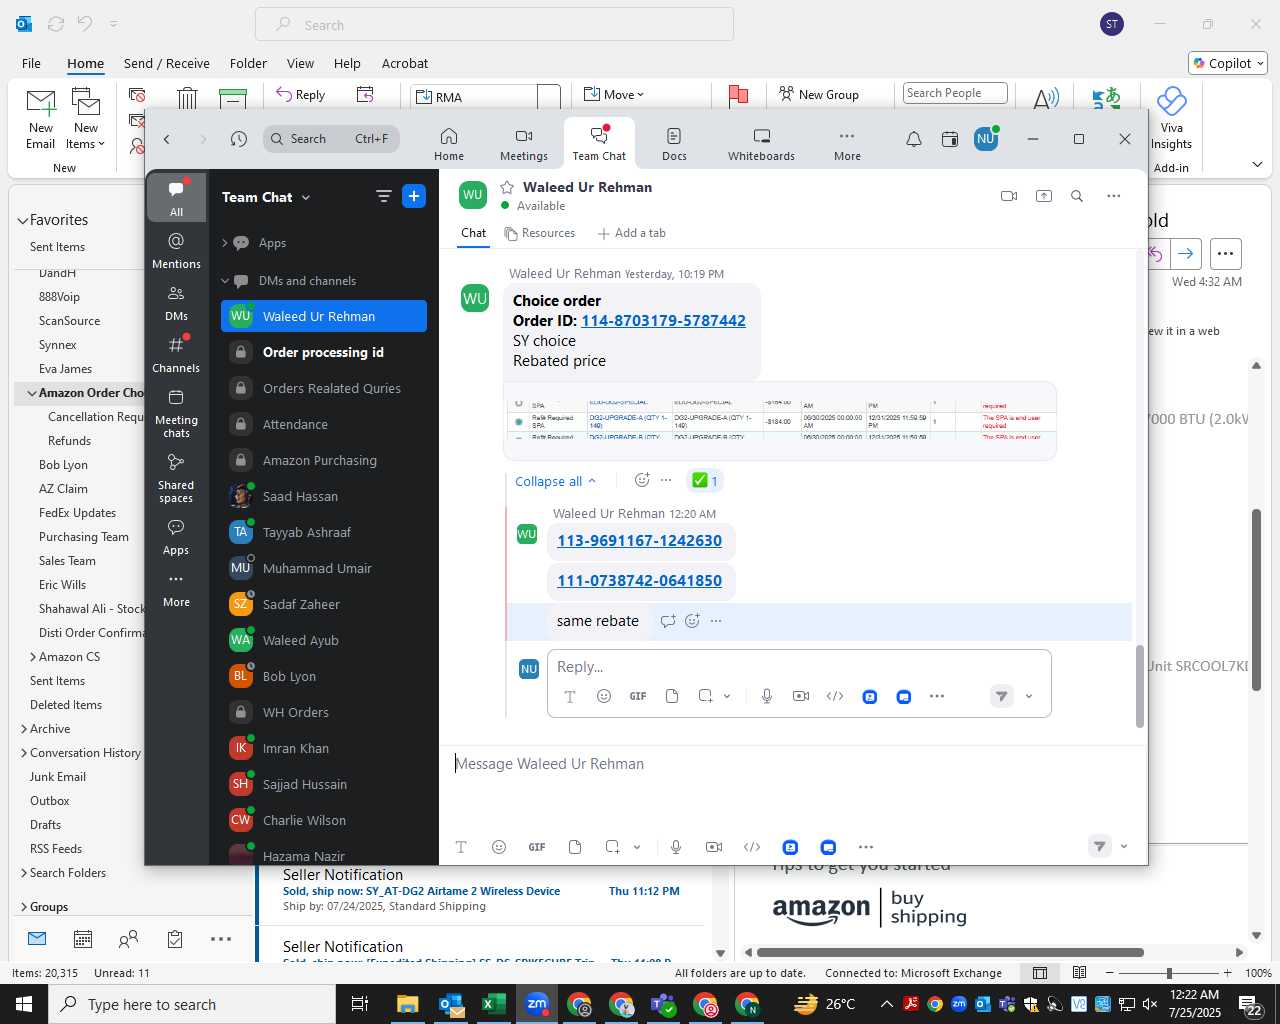Open order link 111-0738742-0641850
The image size is (1280, 1024).
[x=639, y=581]
